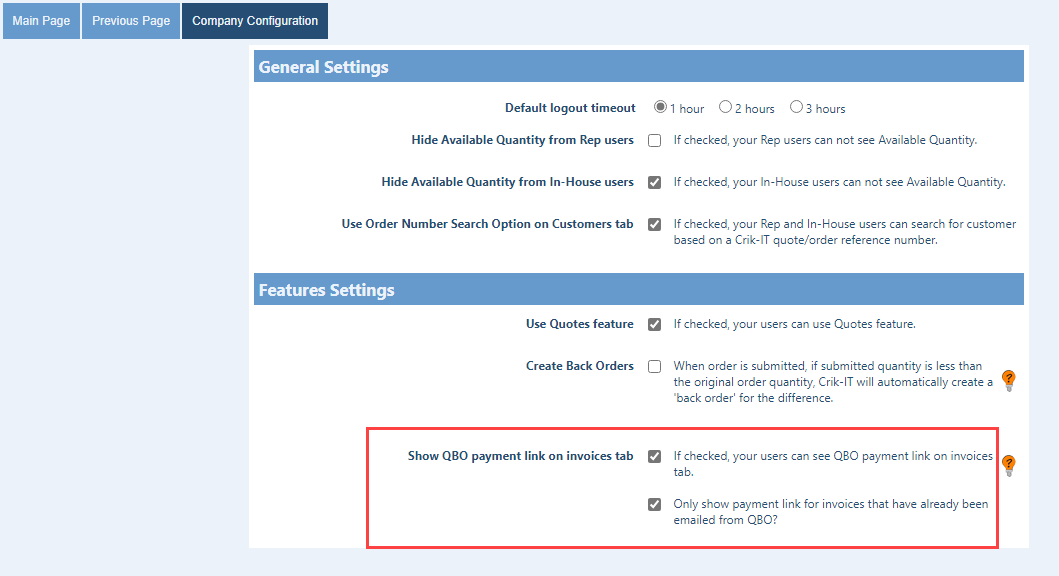Toggle Use Order Number Search Option checkbox

[x=654, y=225]
